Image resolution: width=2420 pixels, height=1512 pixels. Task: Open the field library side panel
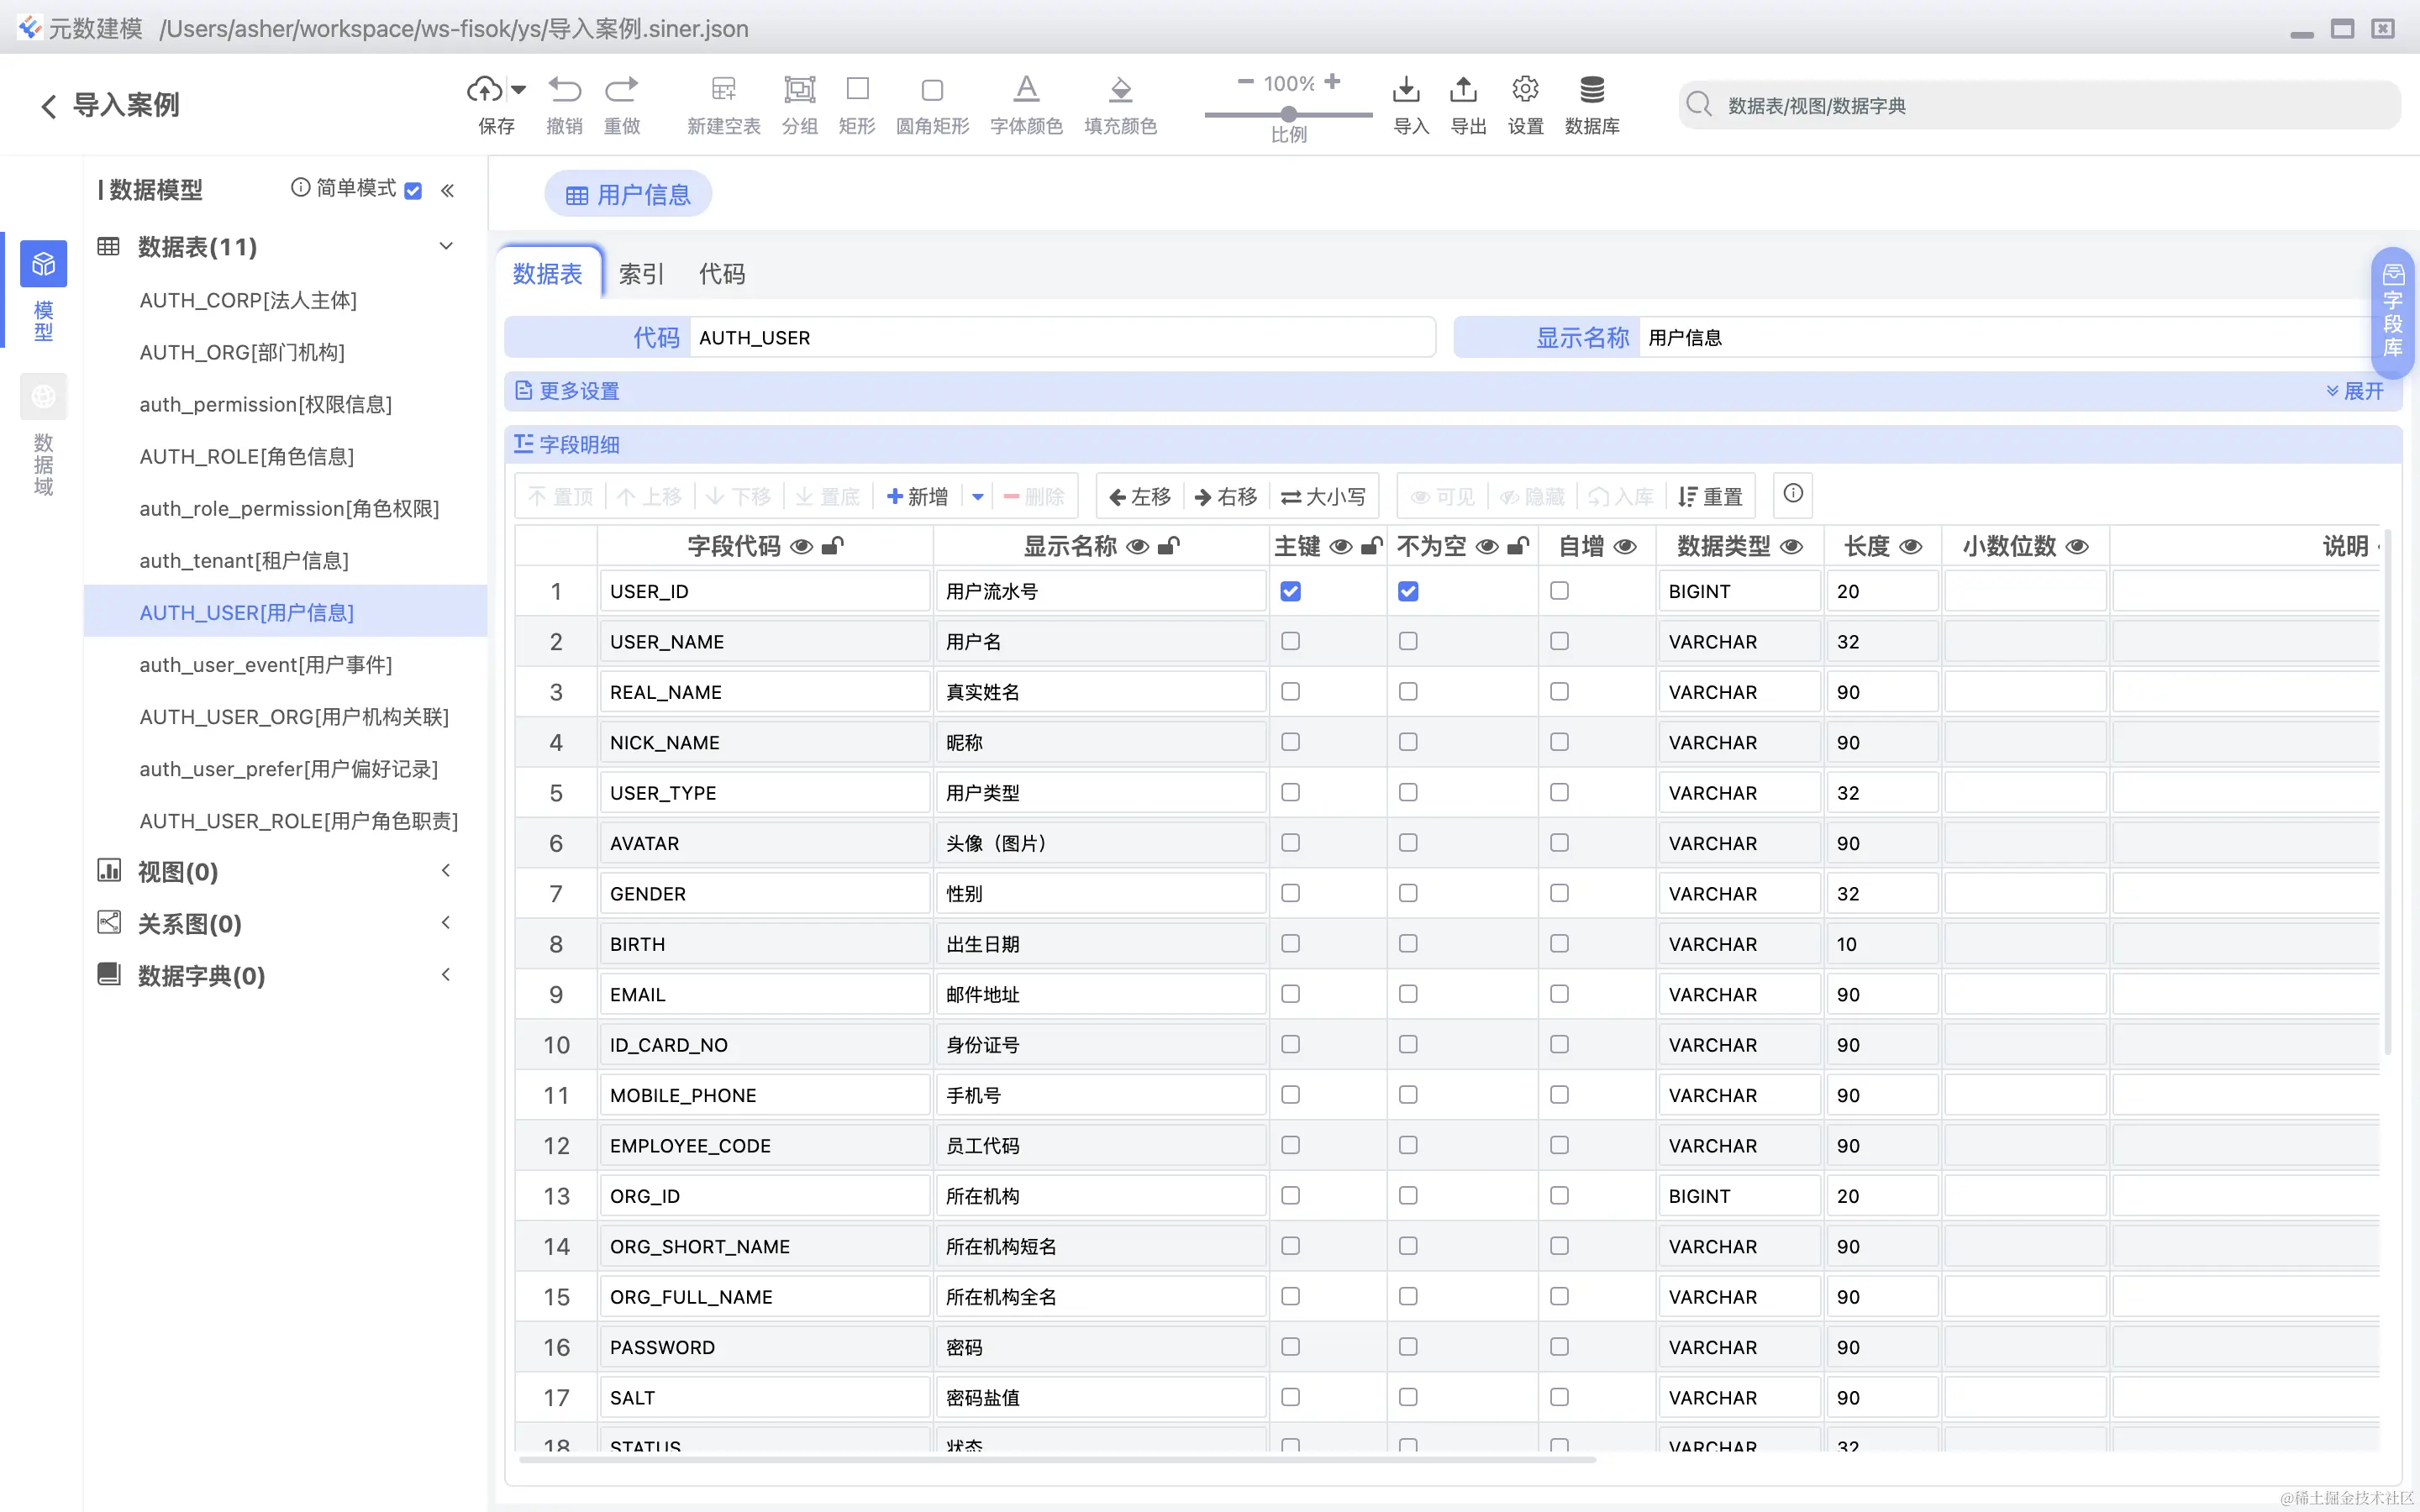[2393, 311]
